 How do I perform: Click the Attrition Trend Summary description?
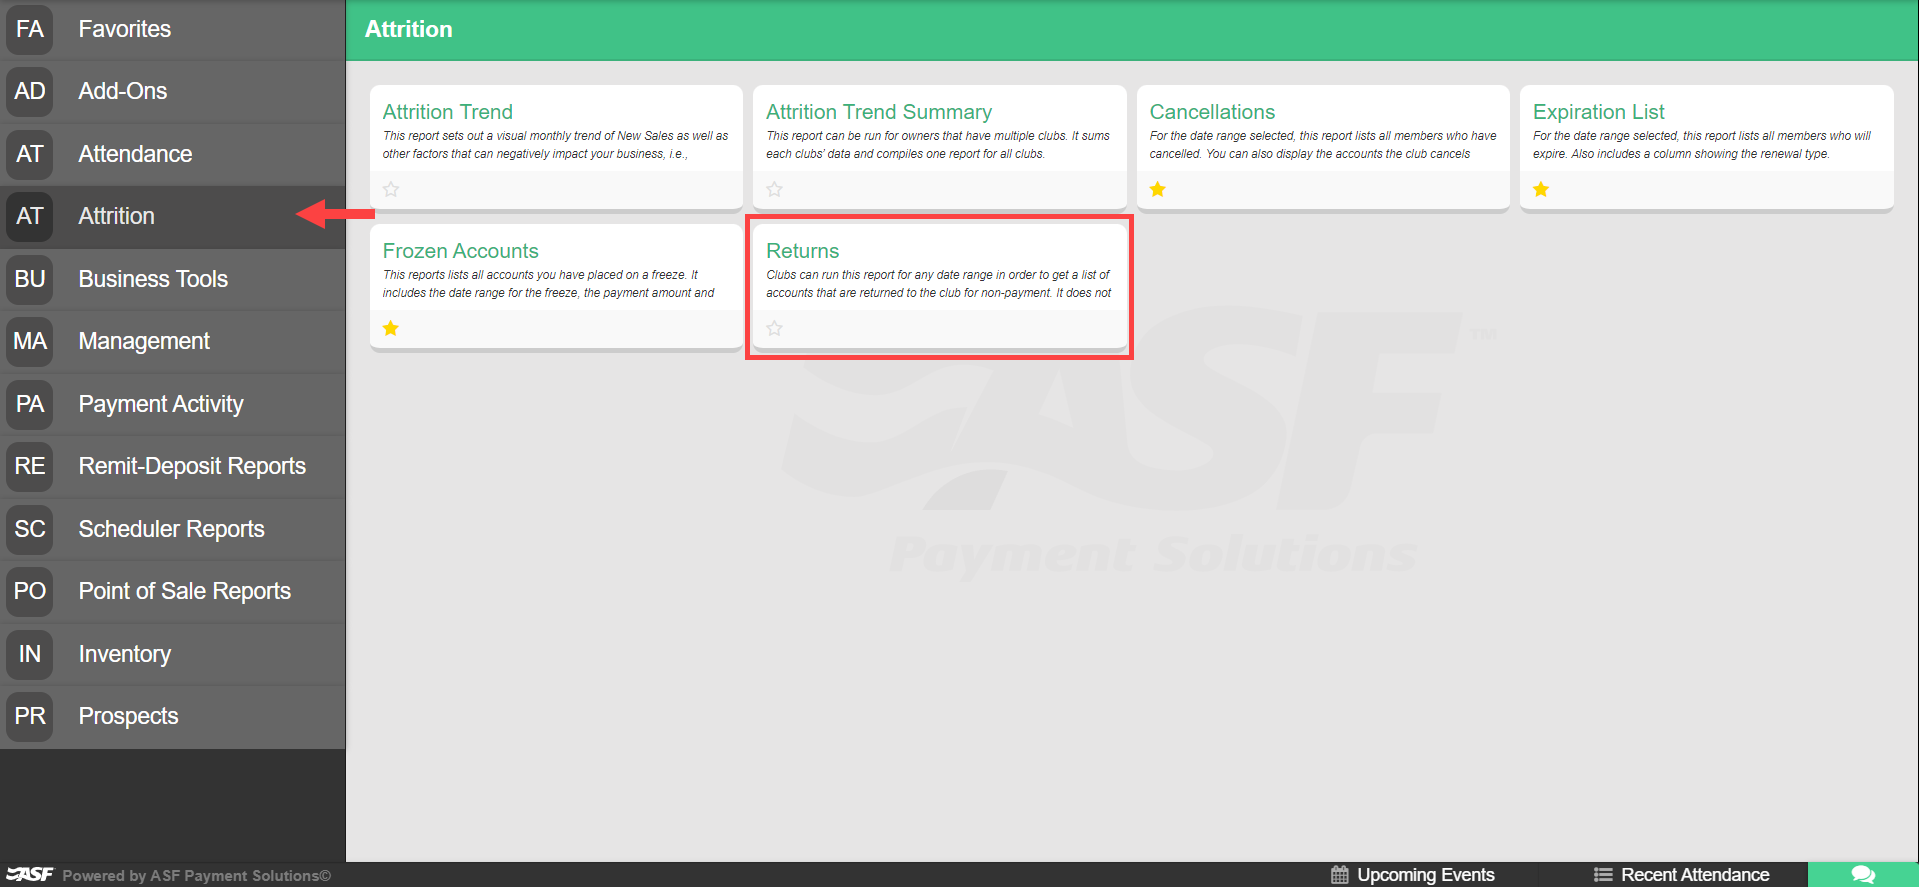click(x=938, y=145)
